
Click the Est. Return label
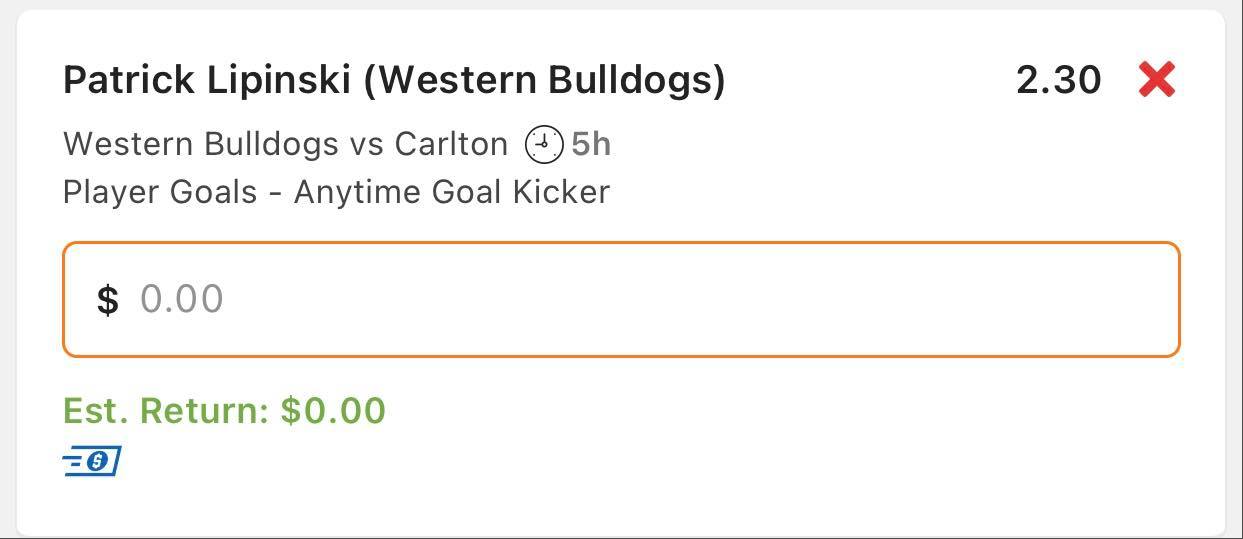(x=166, y=411)
